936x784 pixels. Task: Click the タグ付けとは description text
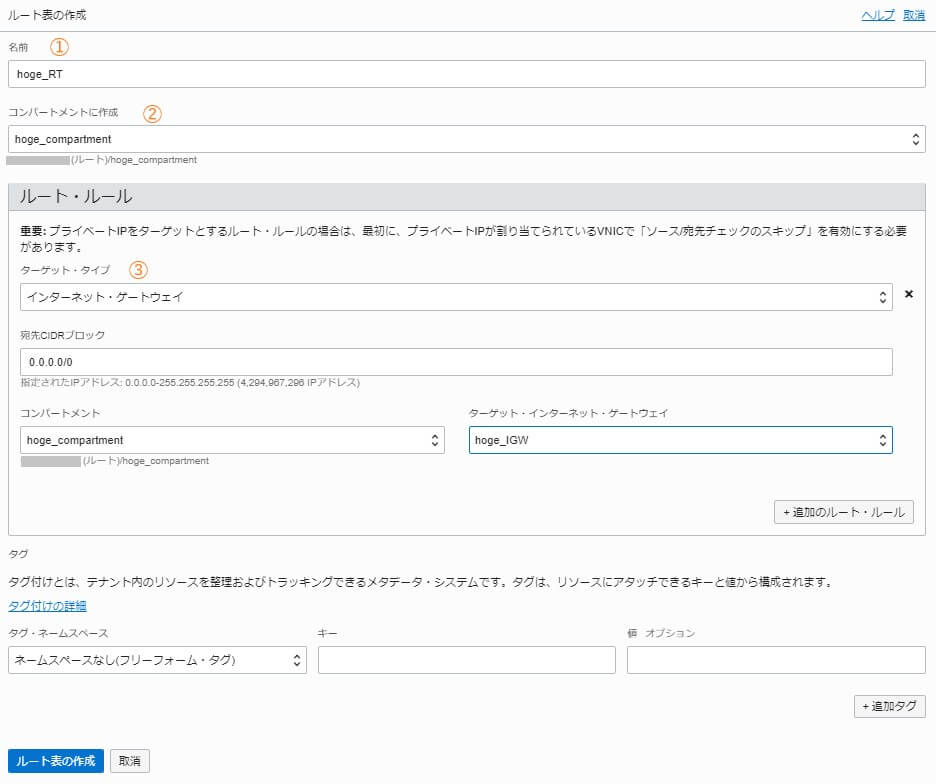421,582
